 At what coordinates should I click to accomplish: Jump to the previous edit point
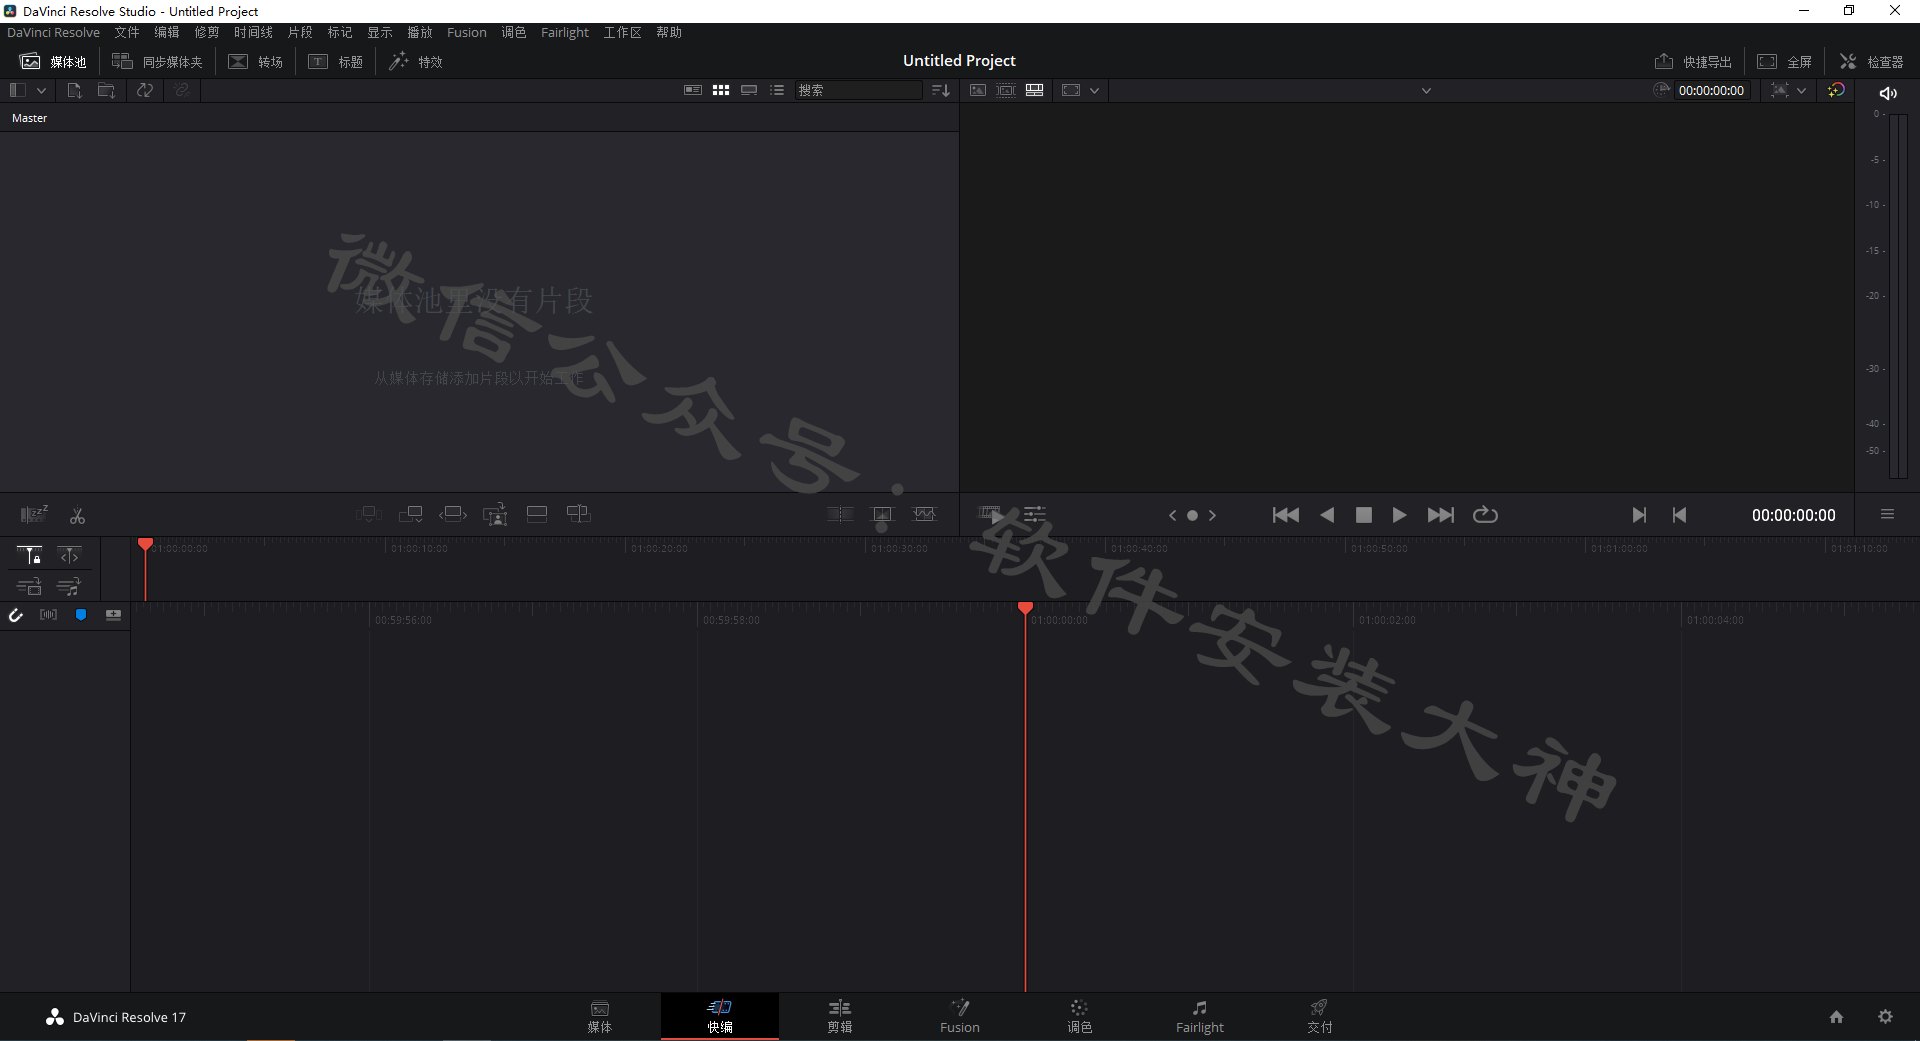1679,515
